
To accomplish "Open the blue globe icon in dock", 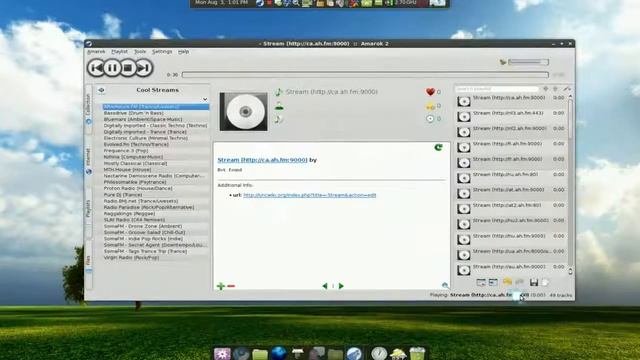I will (279, 353).
